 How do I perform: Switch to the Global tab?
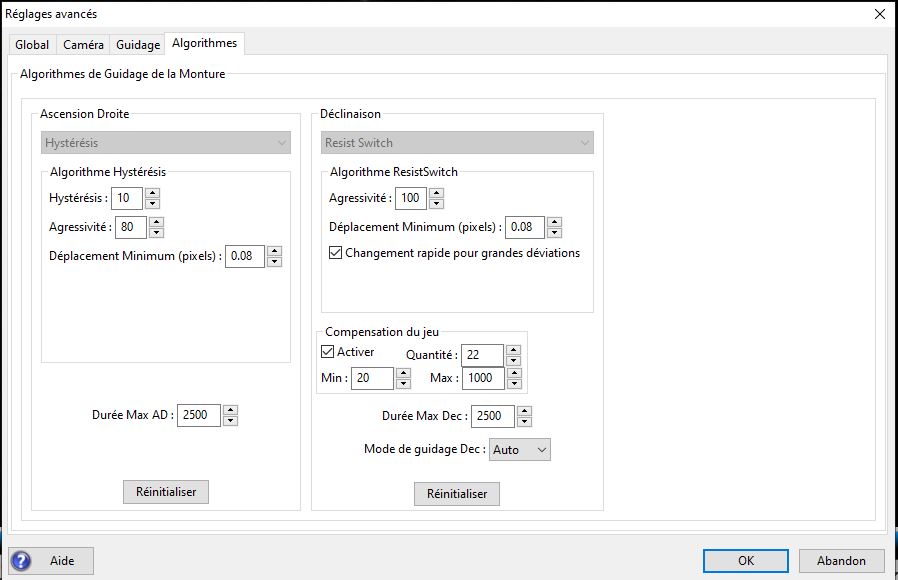32,45
